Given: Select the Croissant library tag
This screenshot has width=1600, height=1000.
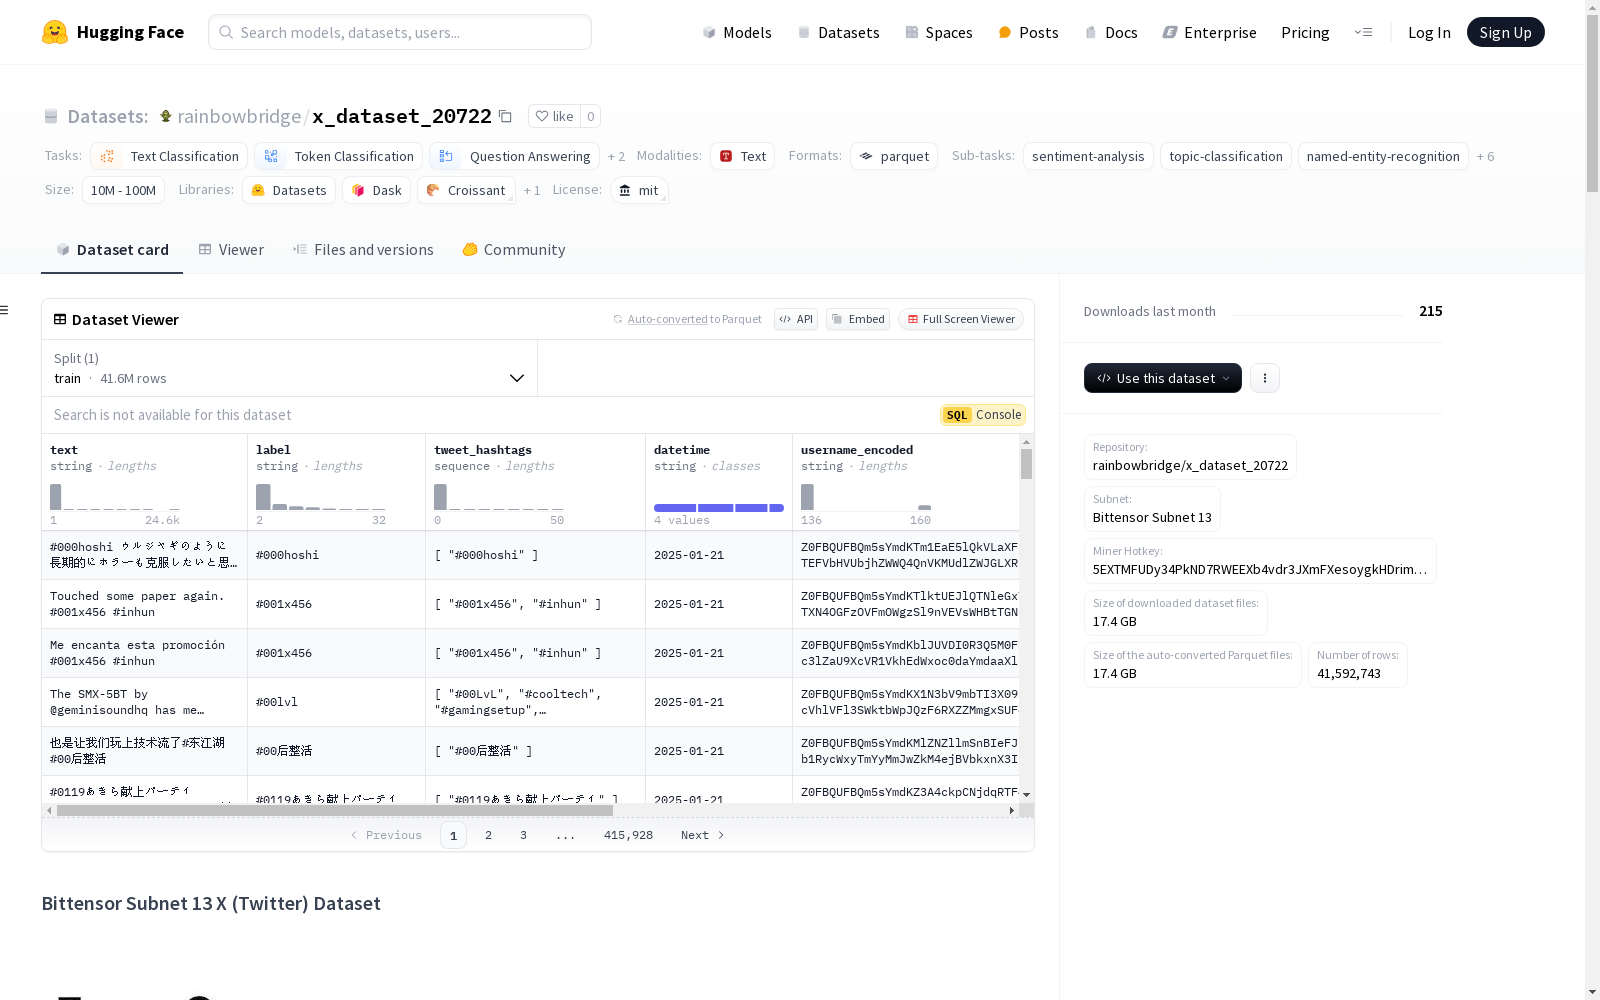Looking at the screenshot, I should [466, 190].
